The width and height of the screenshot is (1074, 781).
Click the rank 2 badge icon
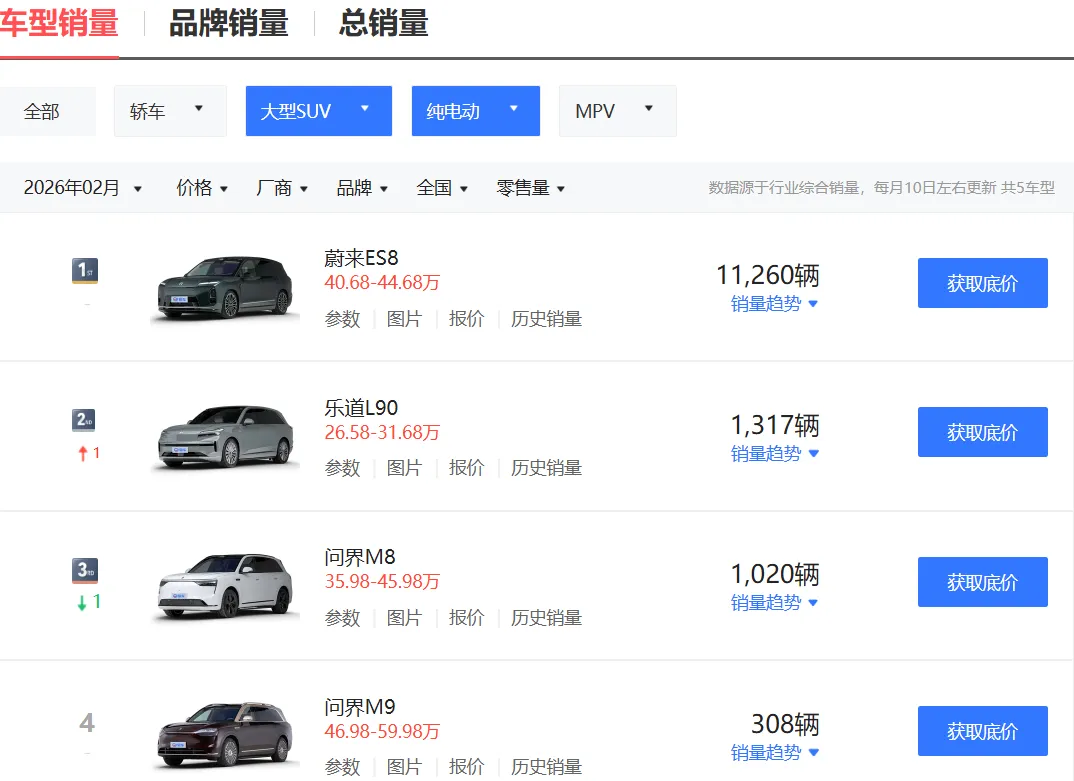point(84,419)
